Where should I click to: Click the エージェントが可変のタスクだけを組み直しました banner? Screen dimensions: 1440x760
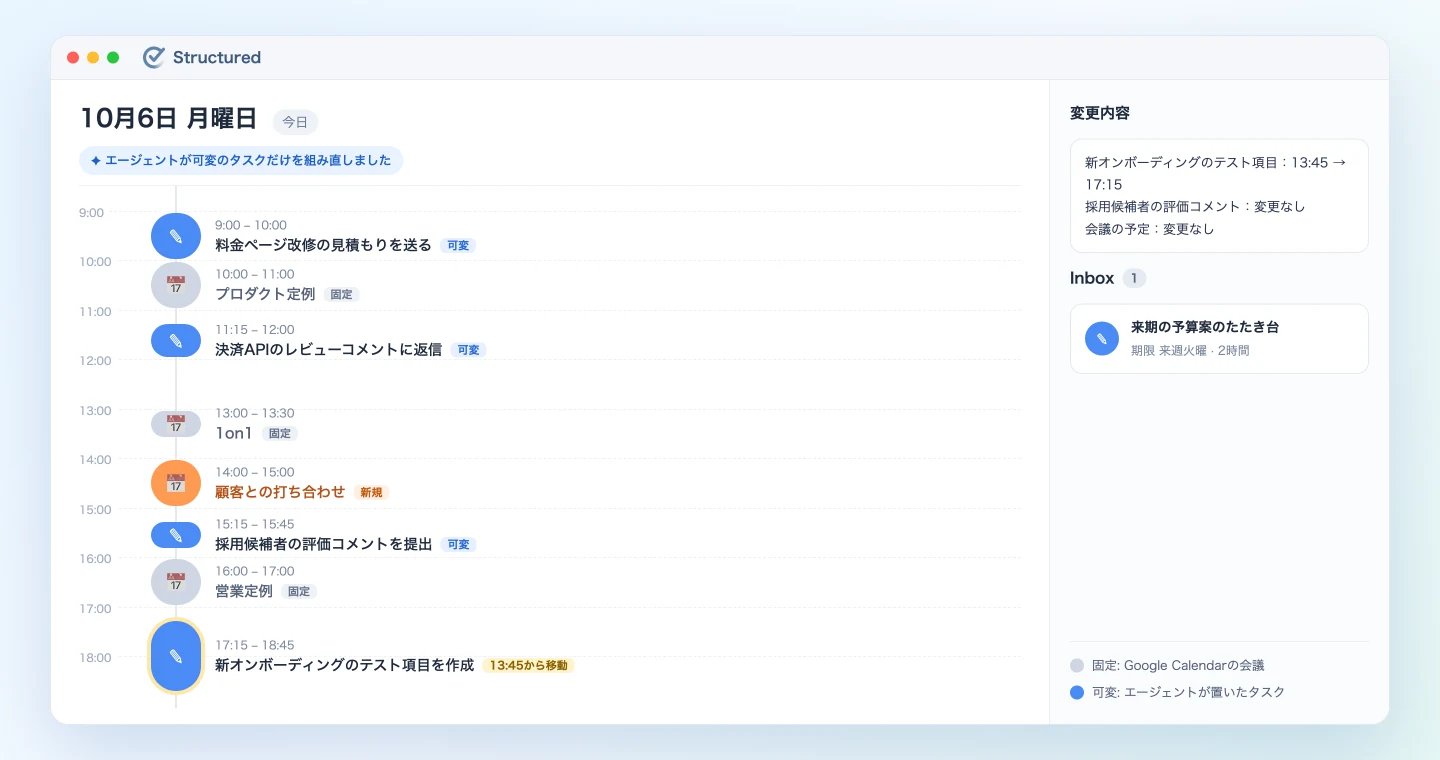coord(241,160)
